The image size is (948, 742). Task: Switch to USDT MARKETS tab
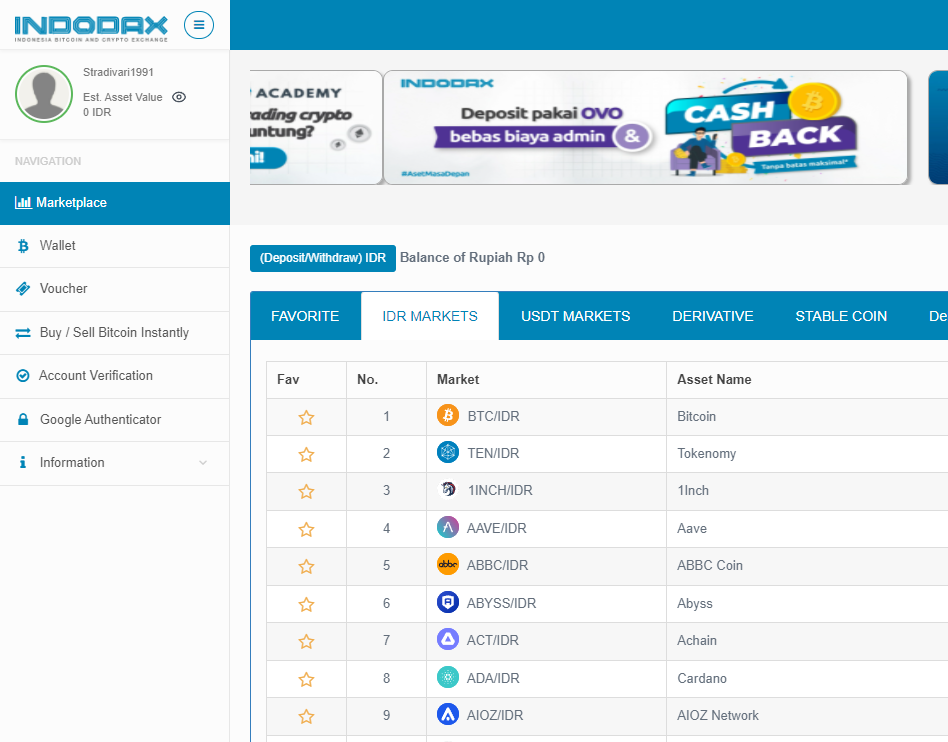(x=576, y=316)
